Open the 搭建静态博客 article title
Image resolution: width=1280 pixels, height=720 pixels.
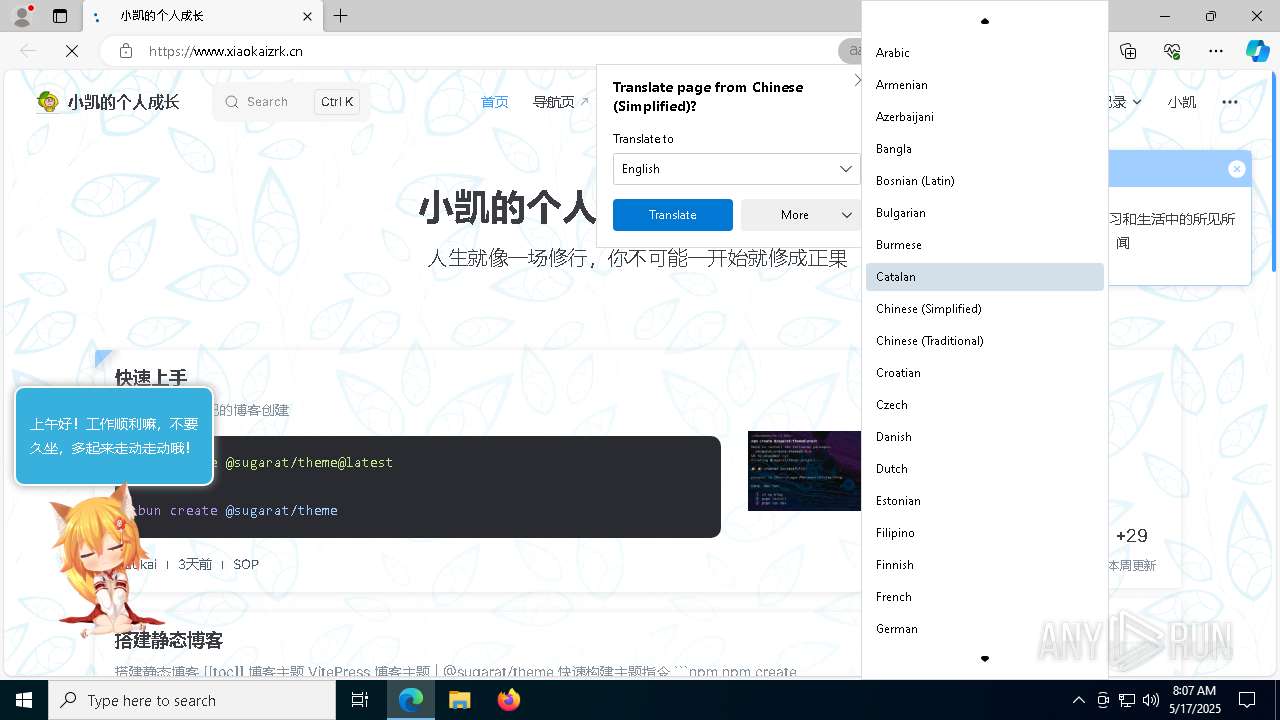click(x=169, y=640)
